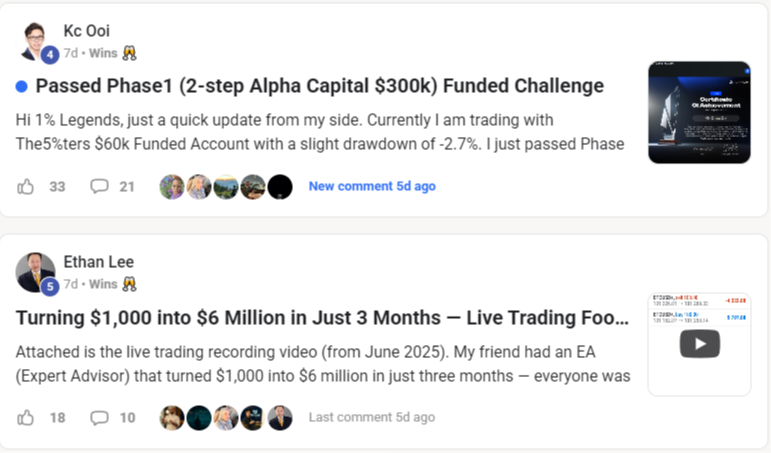
Task: Like Kc Oi's Phase1 post thumbs-up
Action: 26,186
